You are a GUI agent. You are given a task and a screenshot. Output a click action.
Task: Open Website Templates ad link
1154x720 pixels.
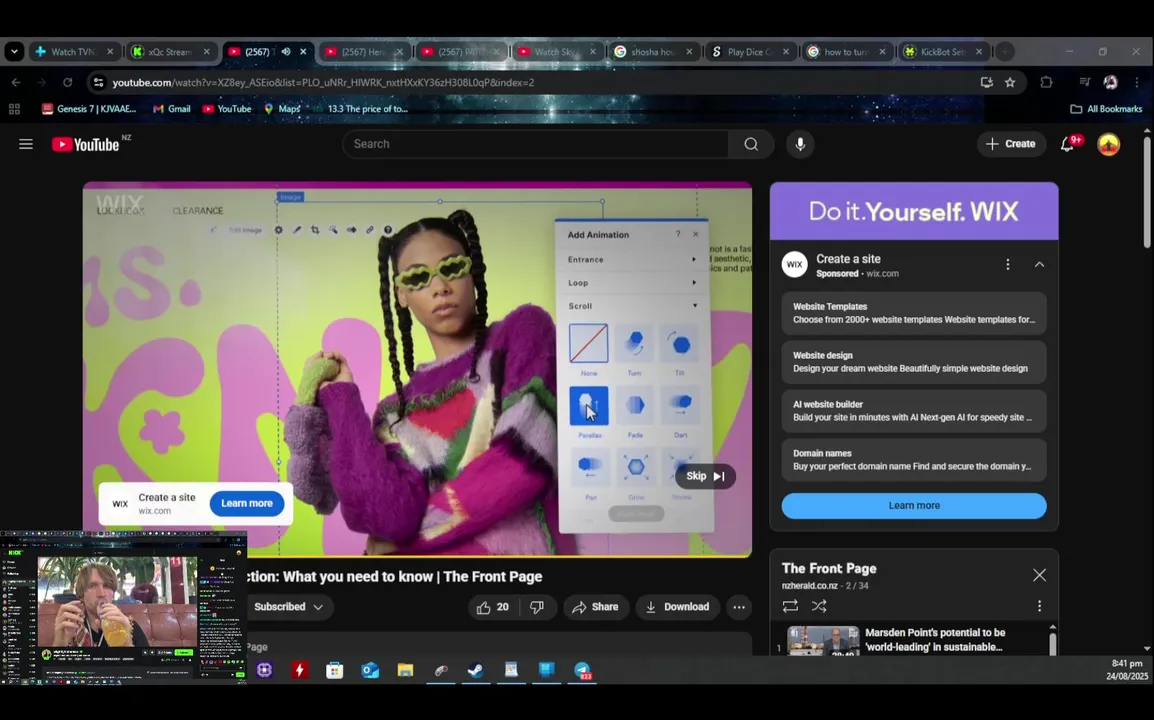[x=913, y=313]
